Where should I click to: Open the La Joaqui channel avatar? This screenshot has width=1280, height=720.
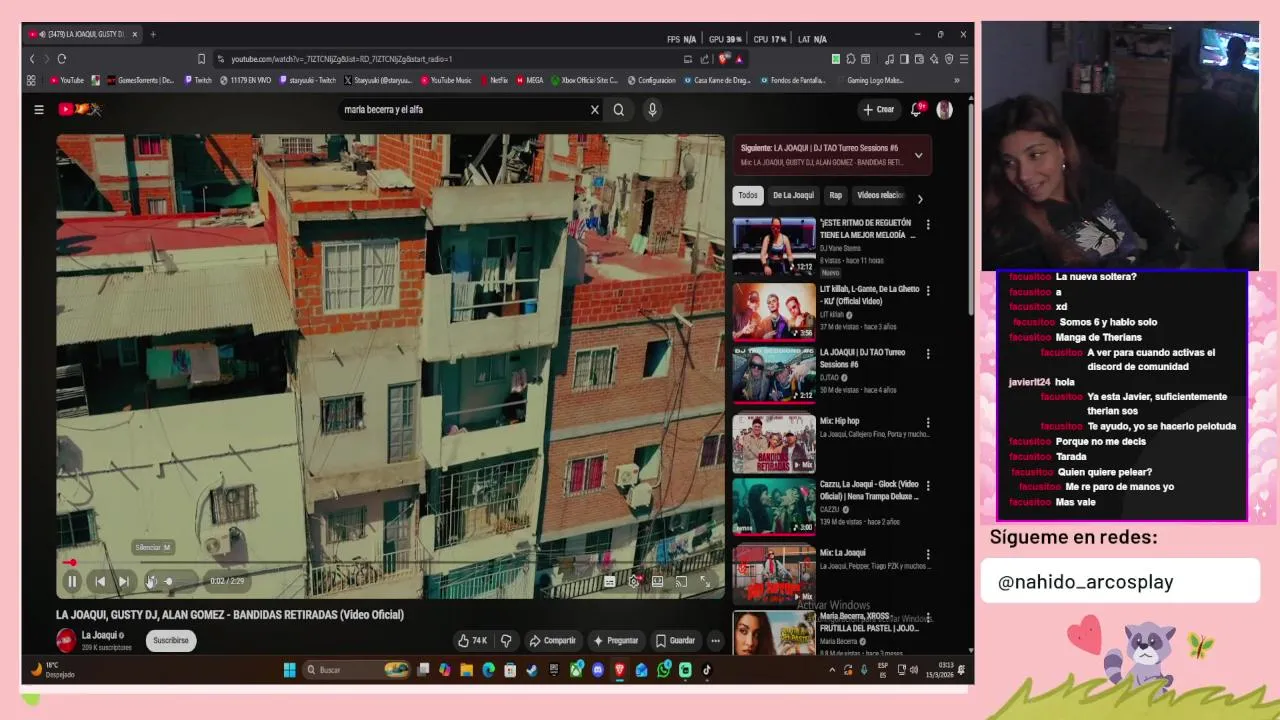(66, 640)
